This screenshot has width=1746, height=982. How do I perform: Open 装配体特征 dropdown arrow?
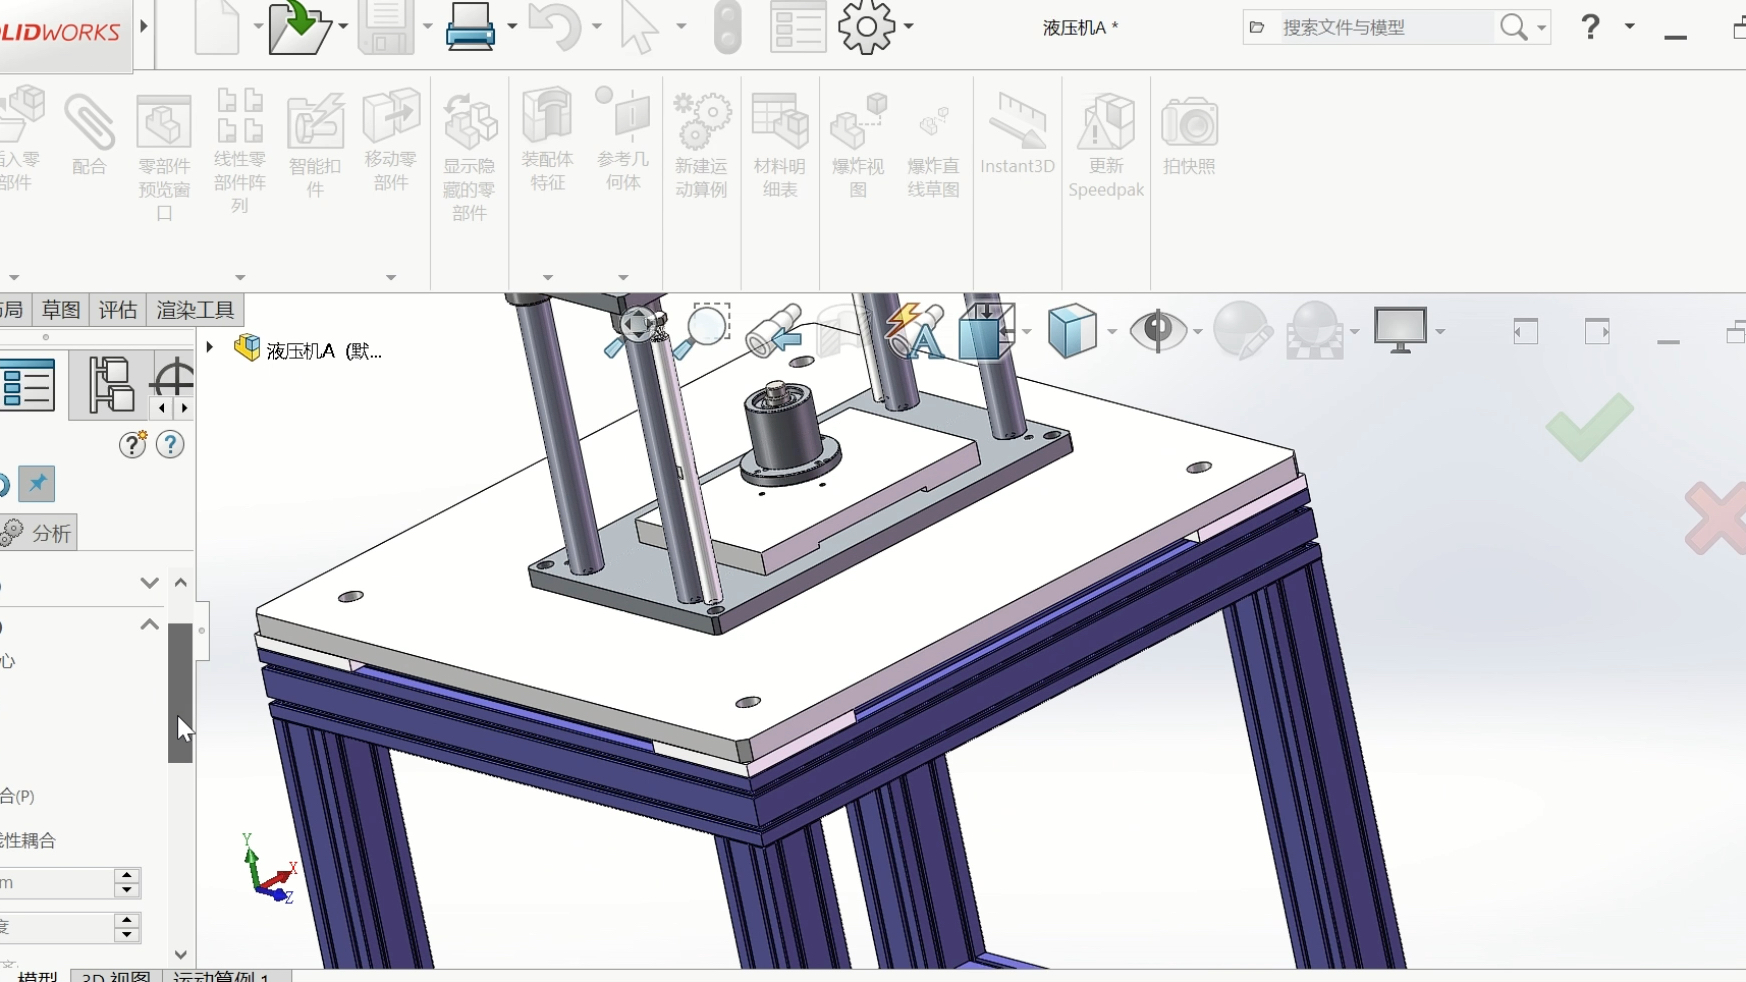coord(547,277)
